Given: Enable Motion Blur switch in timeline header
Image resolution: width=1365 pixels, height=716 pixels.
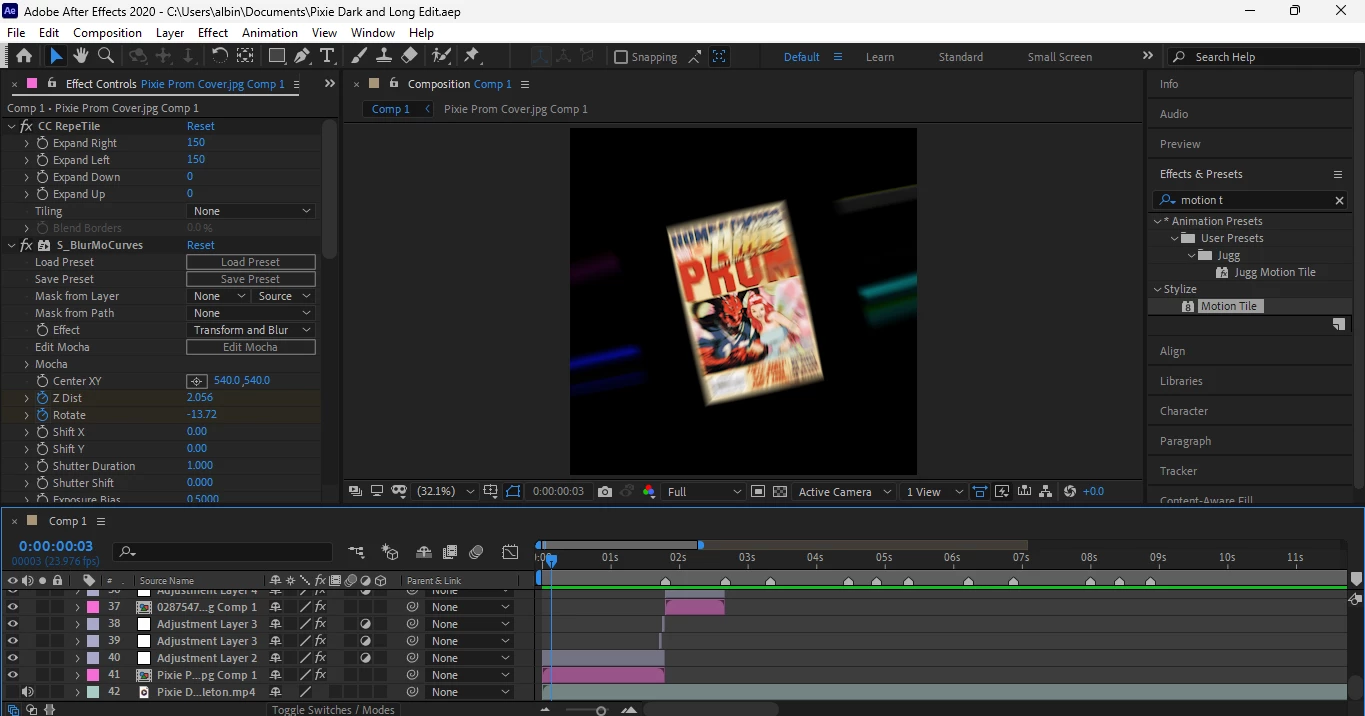Looking at the screenshot, I should click(x=476, y=552).
